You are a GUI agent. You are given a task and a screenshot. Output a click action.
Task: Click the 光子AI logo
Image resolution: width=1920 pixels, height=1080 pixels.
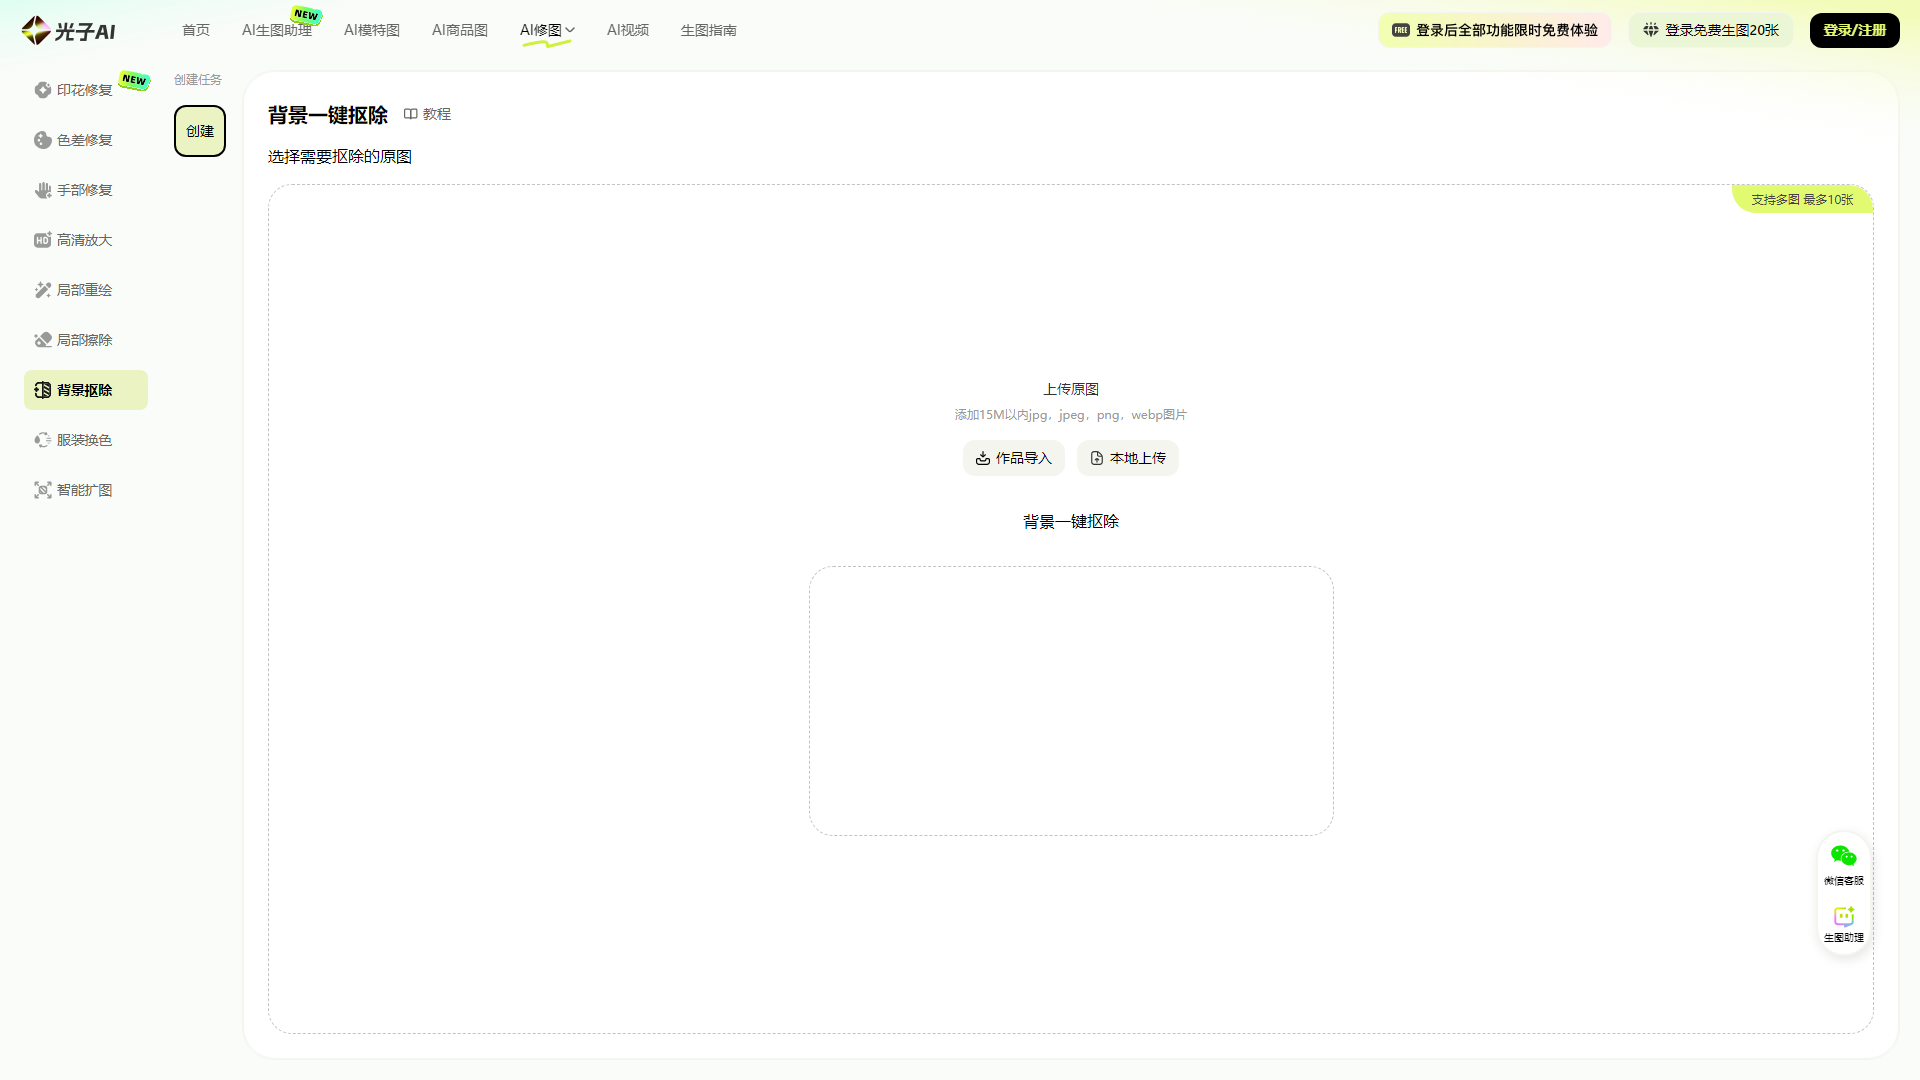pos(67,30)
